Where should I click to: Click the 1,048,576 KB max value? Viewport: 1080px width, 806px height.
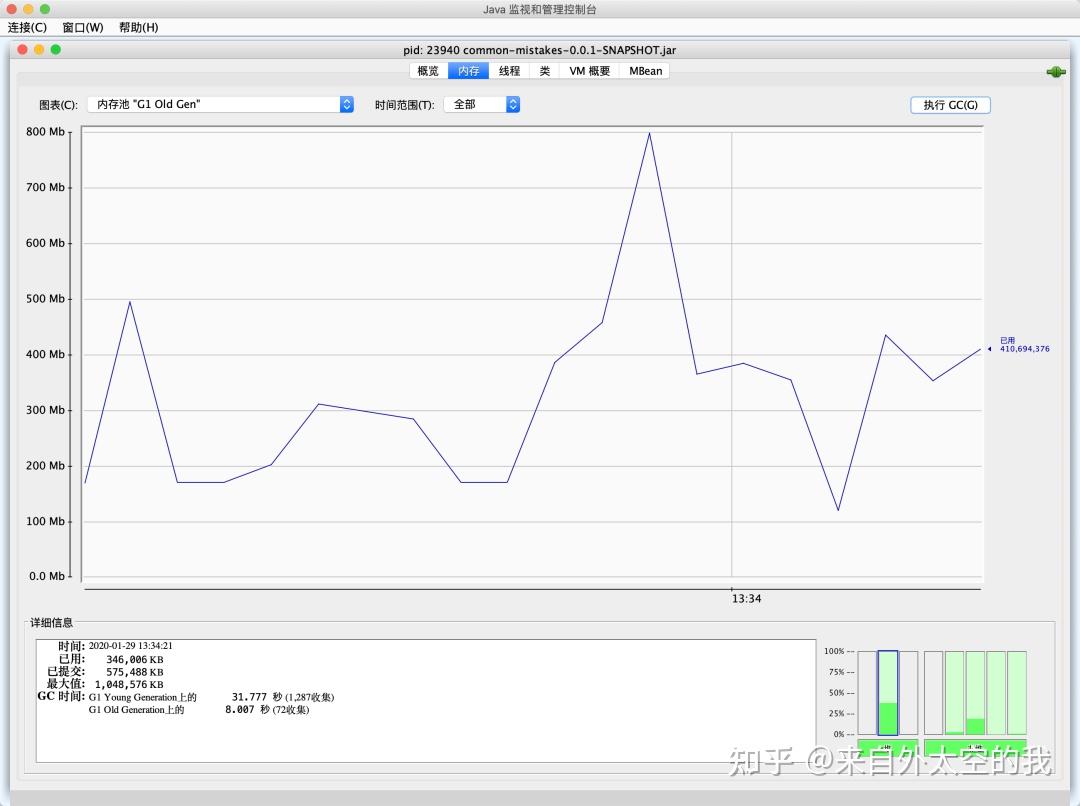point(129,684)
